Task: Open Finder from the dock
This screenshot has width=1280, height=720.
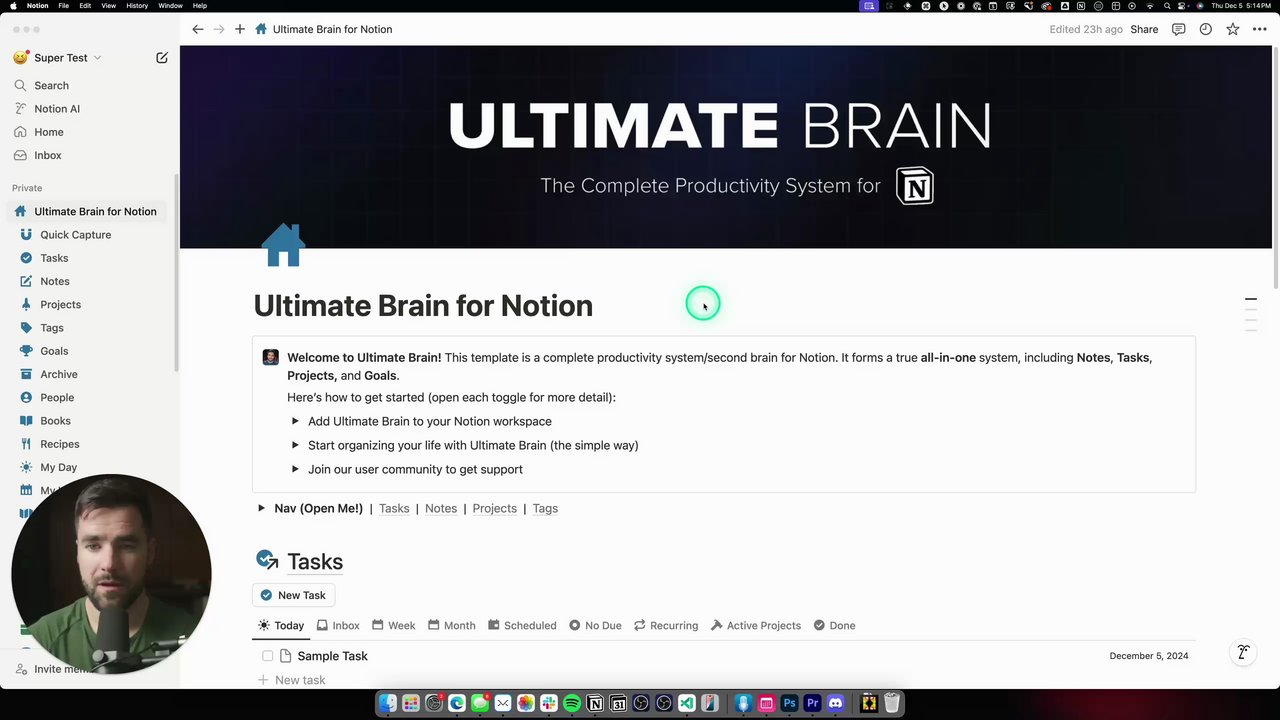Action: (388, 704)
